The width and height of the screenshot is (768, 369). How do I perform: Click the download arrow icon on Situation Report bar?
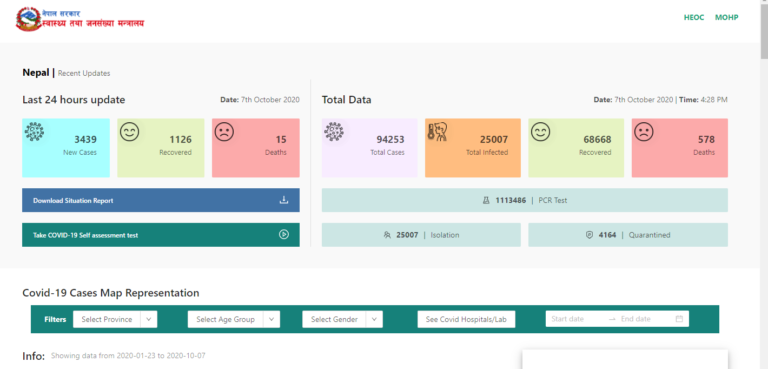(284, 200)
